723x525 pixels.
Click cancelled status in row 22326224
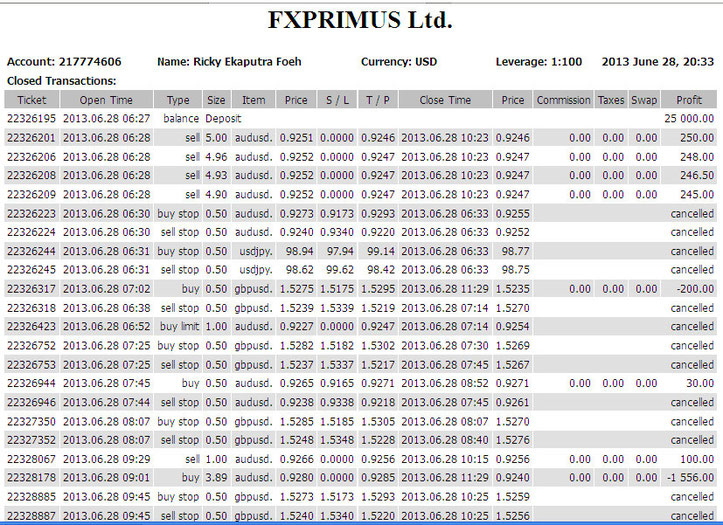(x=692, y=232)
